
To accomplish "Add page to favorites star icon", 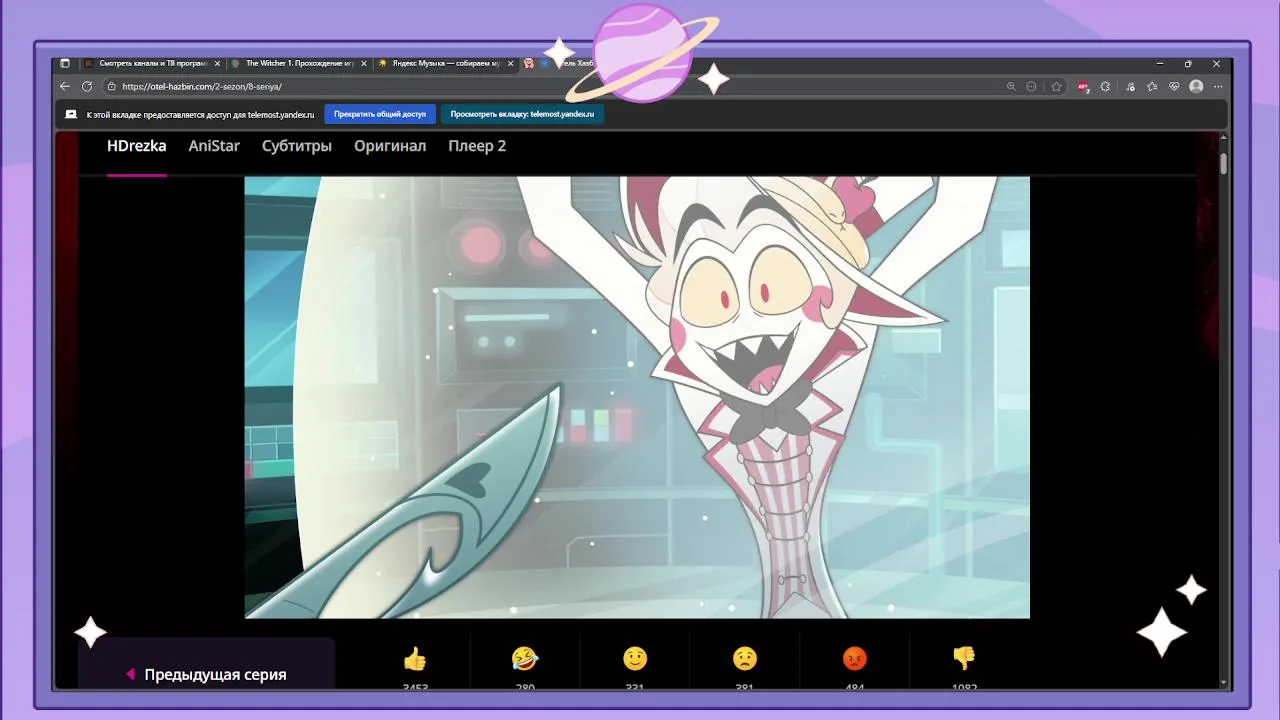I will point(1056,87).
